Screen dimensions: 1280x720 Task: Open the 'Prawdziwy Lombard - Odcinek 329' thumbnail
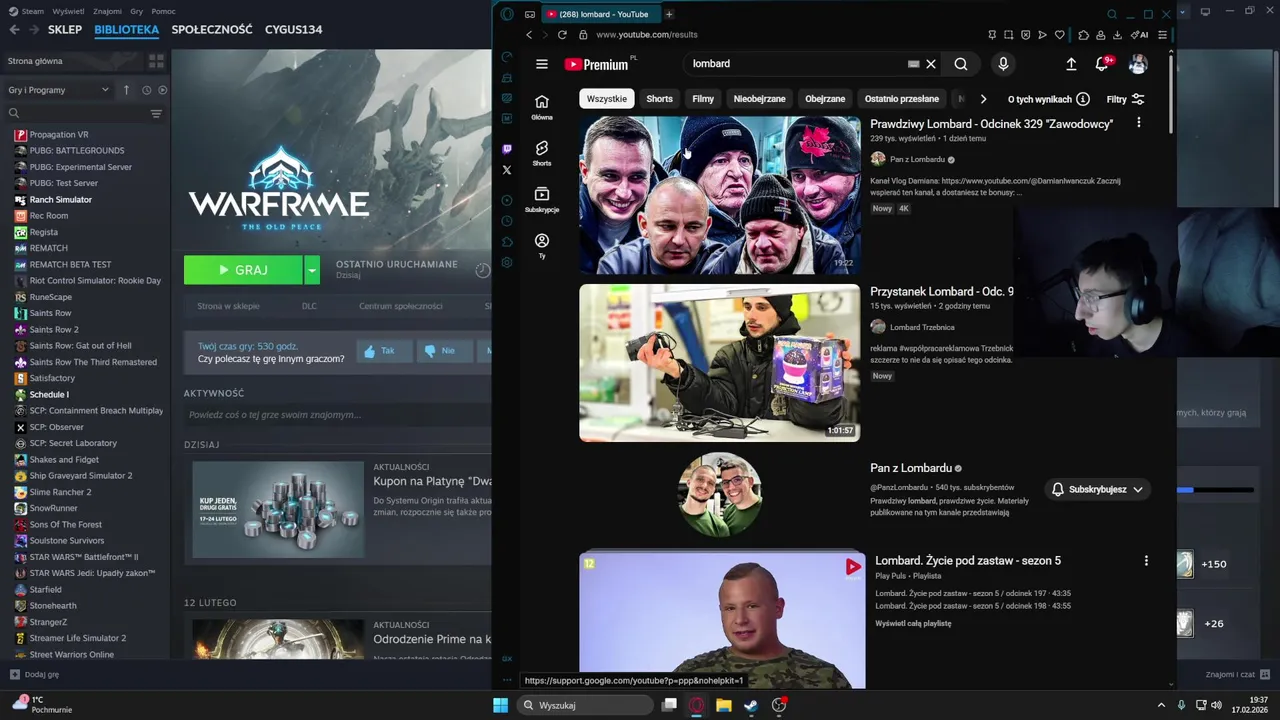(x=720, y=195)
